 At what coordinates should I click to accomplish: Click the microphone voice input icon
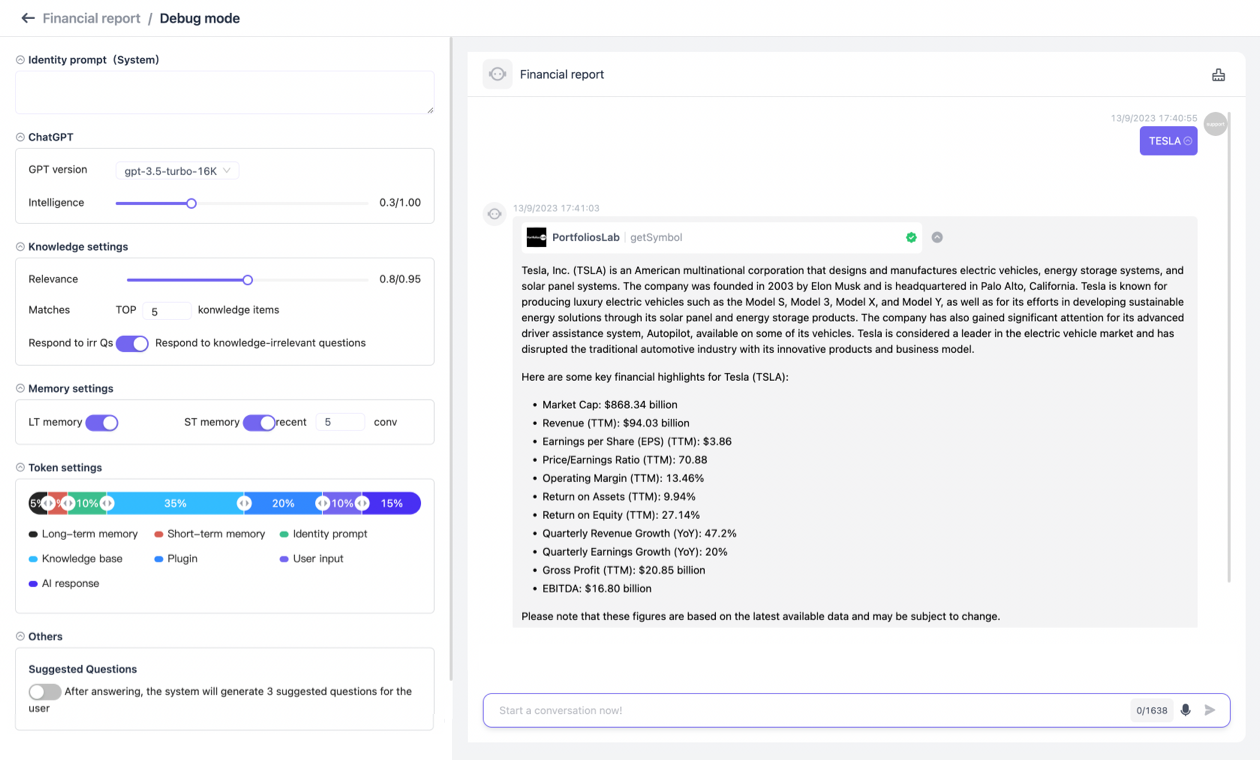1186,711
